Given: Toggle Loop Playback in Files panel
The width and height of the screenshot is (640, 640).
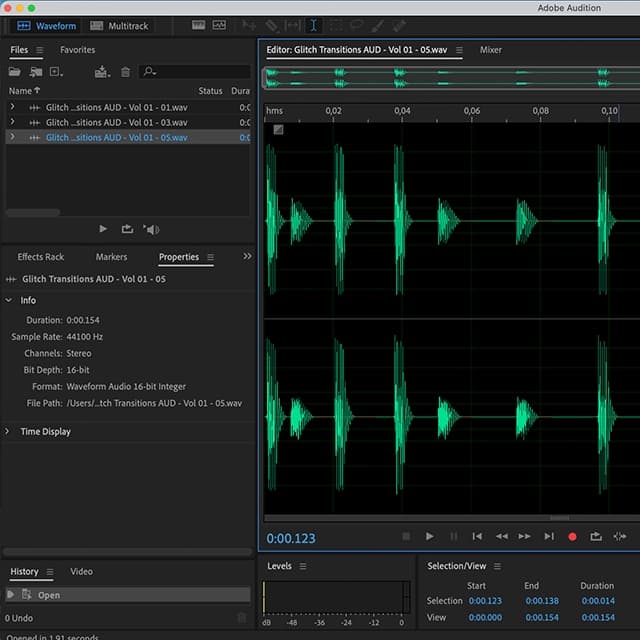Looking at the screenshot, I should (x=127, y=229).
